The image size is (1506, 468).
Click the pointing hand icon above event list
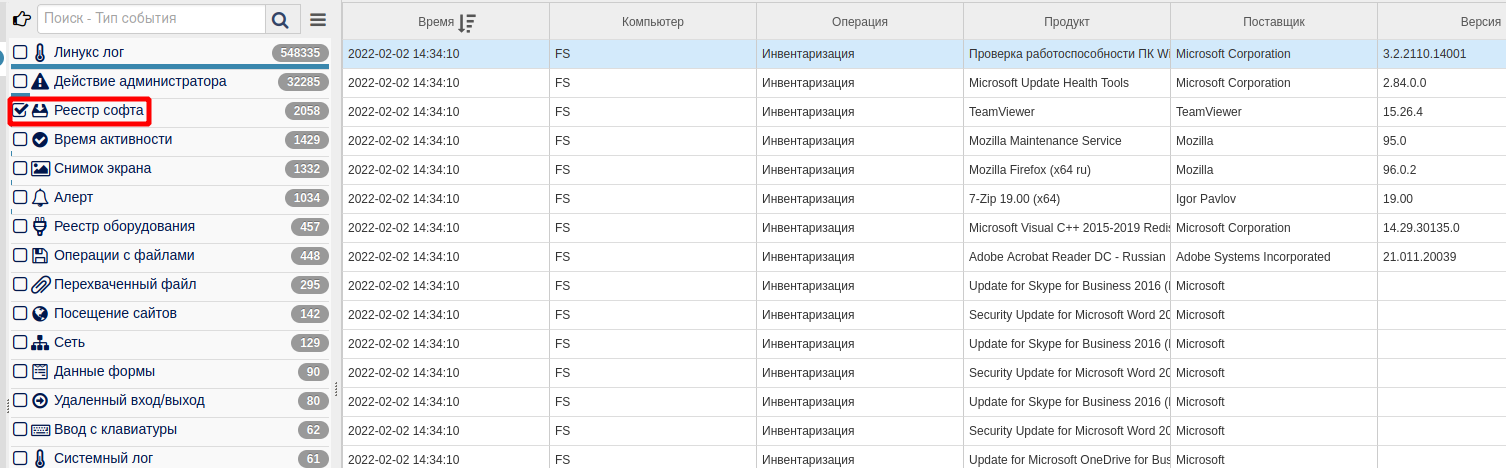pos(21,19)
